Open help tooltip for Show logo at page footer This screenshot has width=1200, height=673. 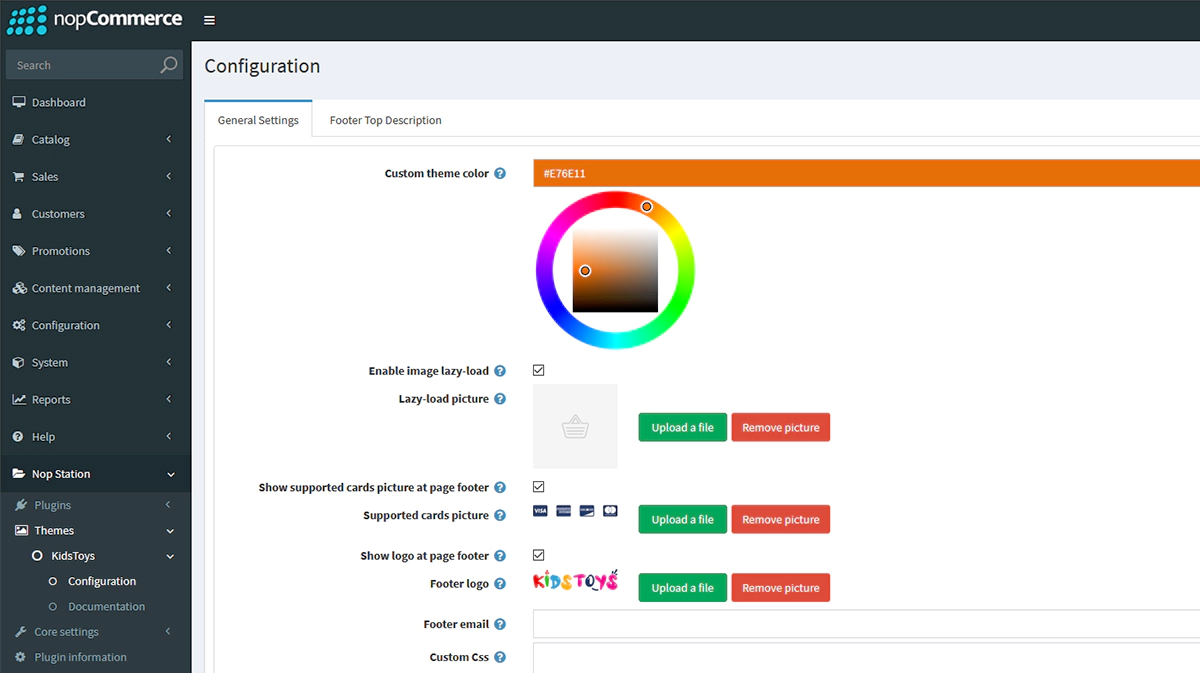click(x=500, y=556)
